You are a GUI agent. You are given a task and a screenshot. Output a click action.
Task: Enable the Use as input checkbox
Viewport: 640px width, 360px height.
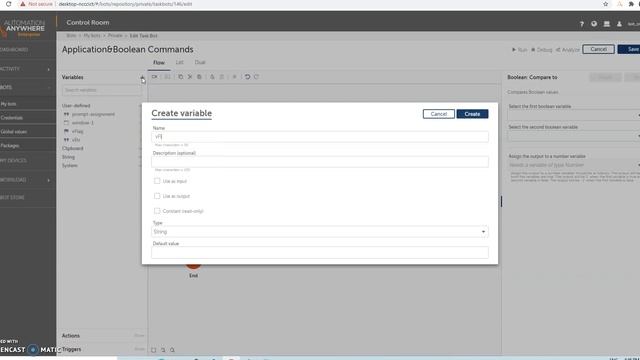point(157,181)
